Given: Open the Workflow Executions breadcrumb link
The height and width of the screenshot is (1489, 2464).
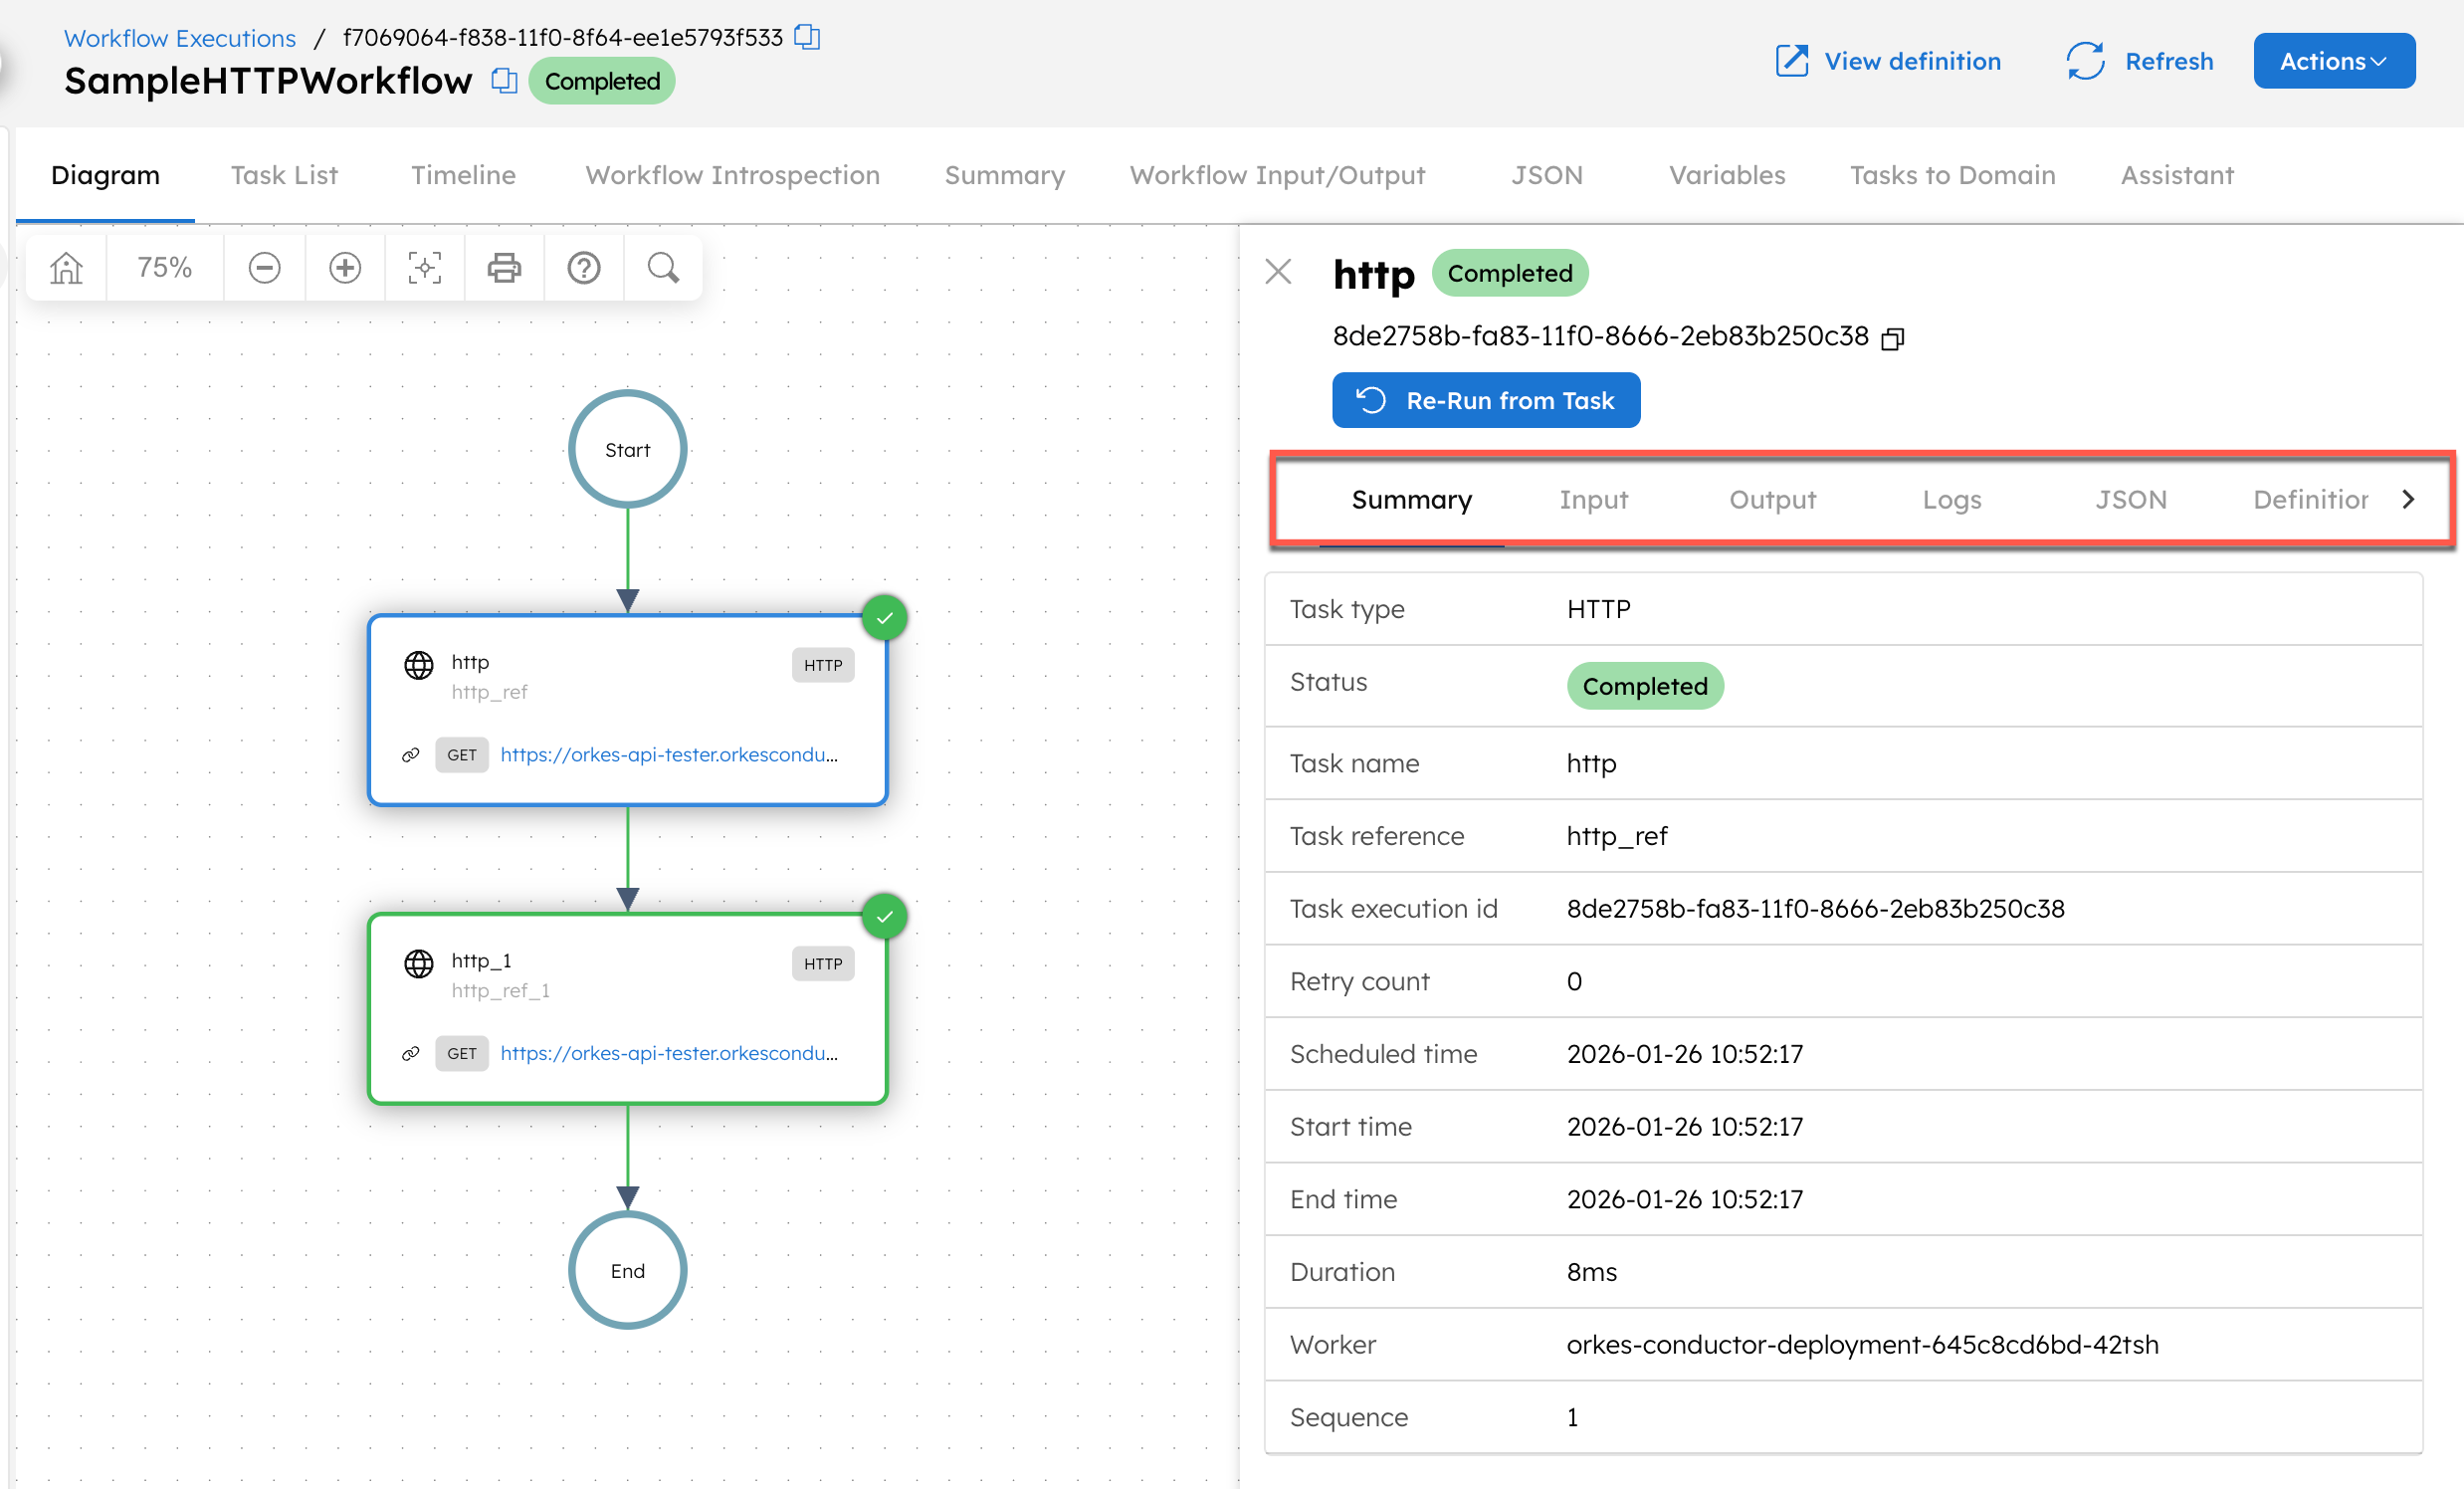Looking at the screenshot, I should 179,37.
